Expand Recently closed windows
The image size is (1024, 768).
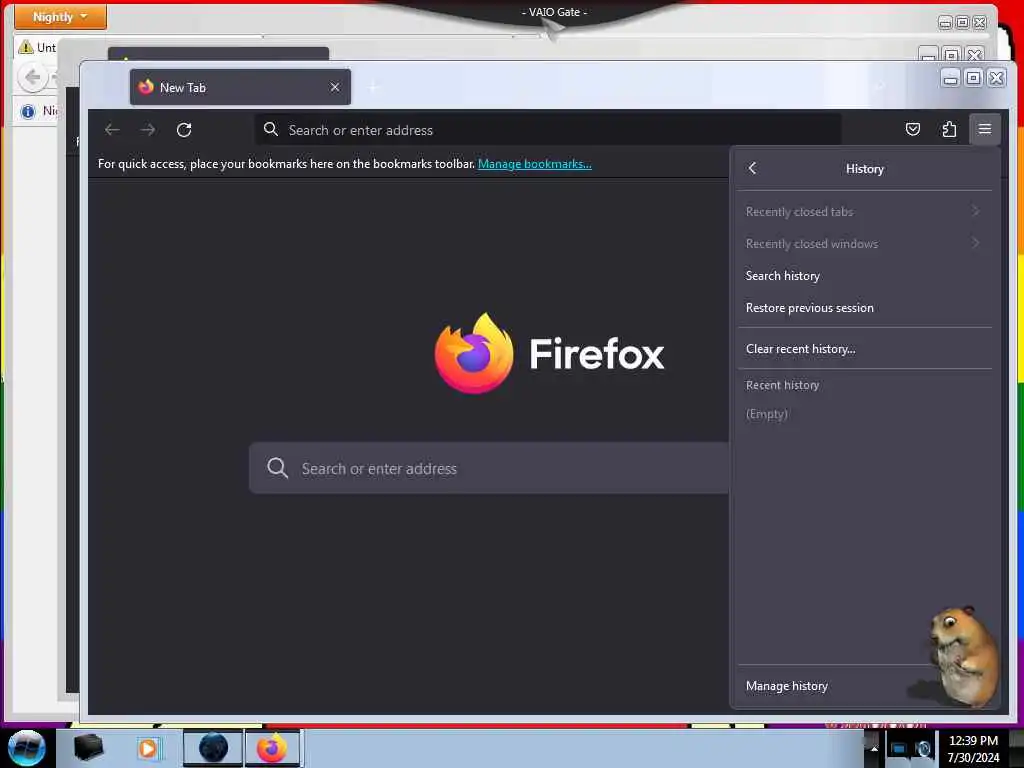click(x=864, y=244)
